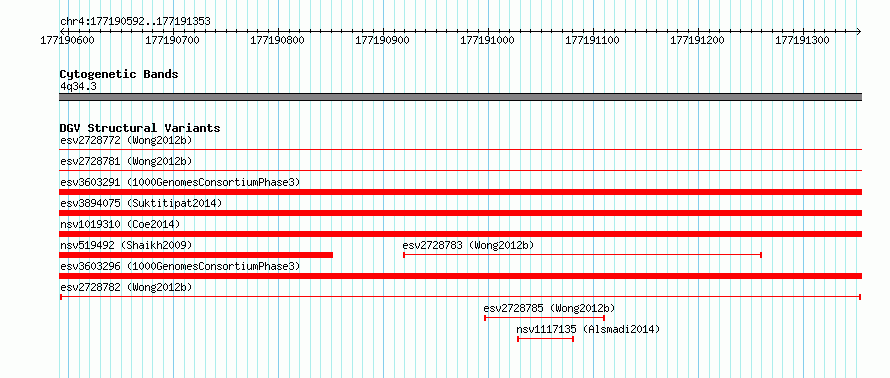Click the thick red bar of esv3603291
This screenshot has height=378, width=890.
(460, 192)
